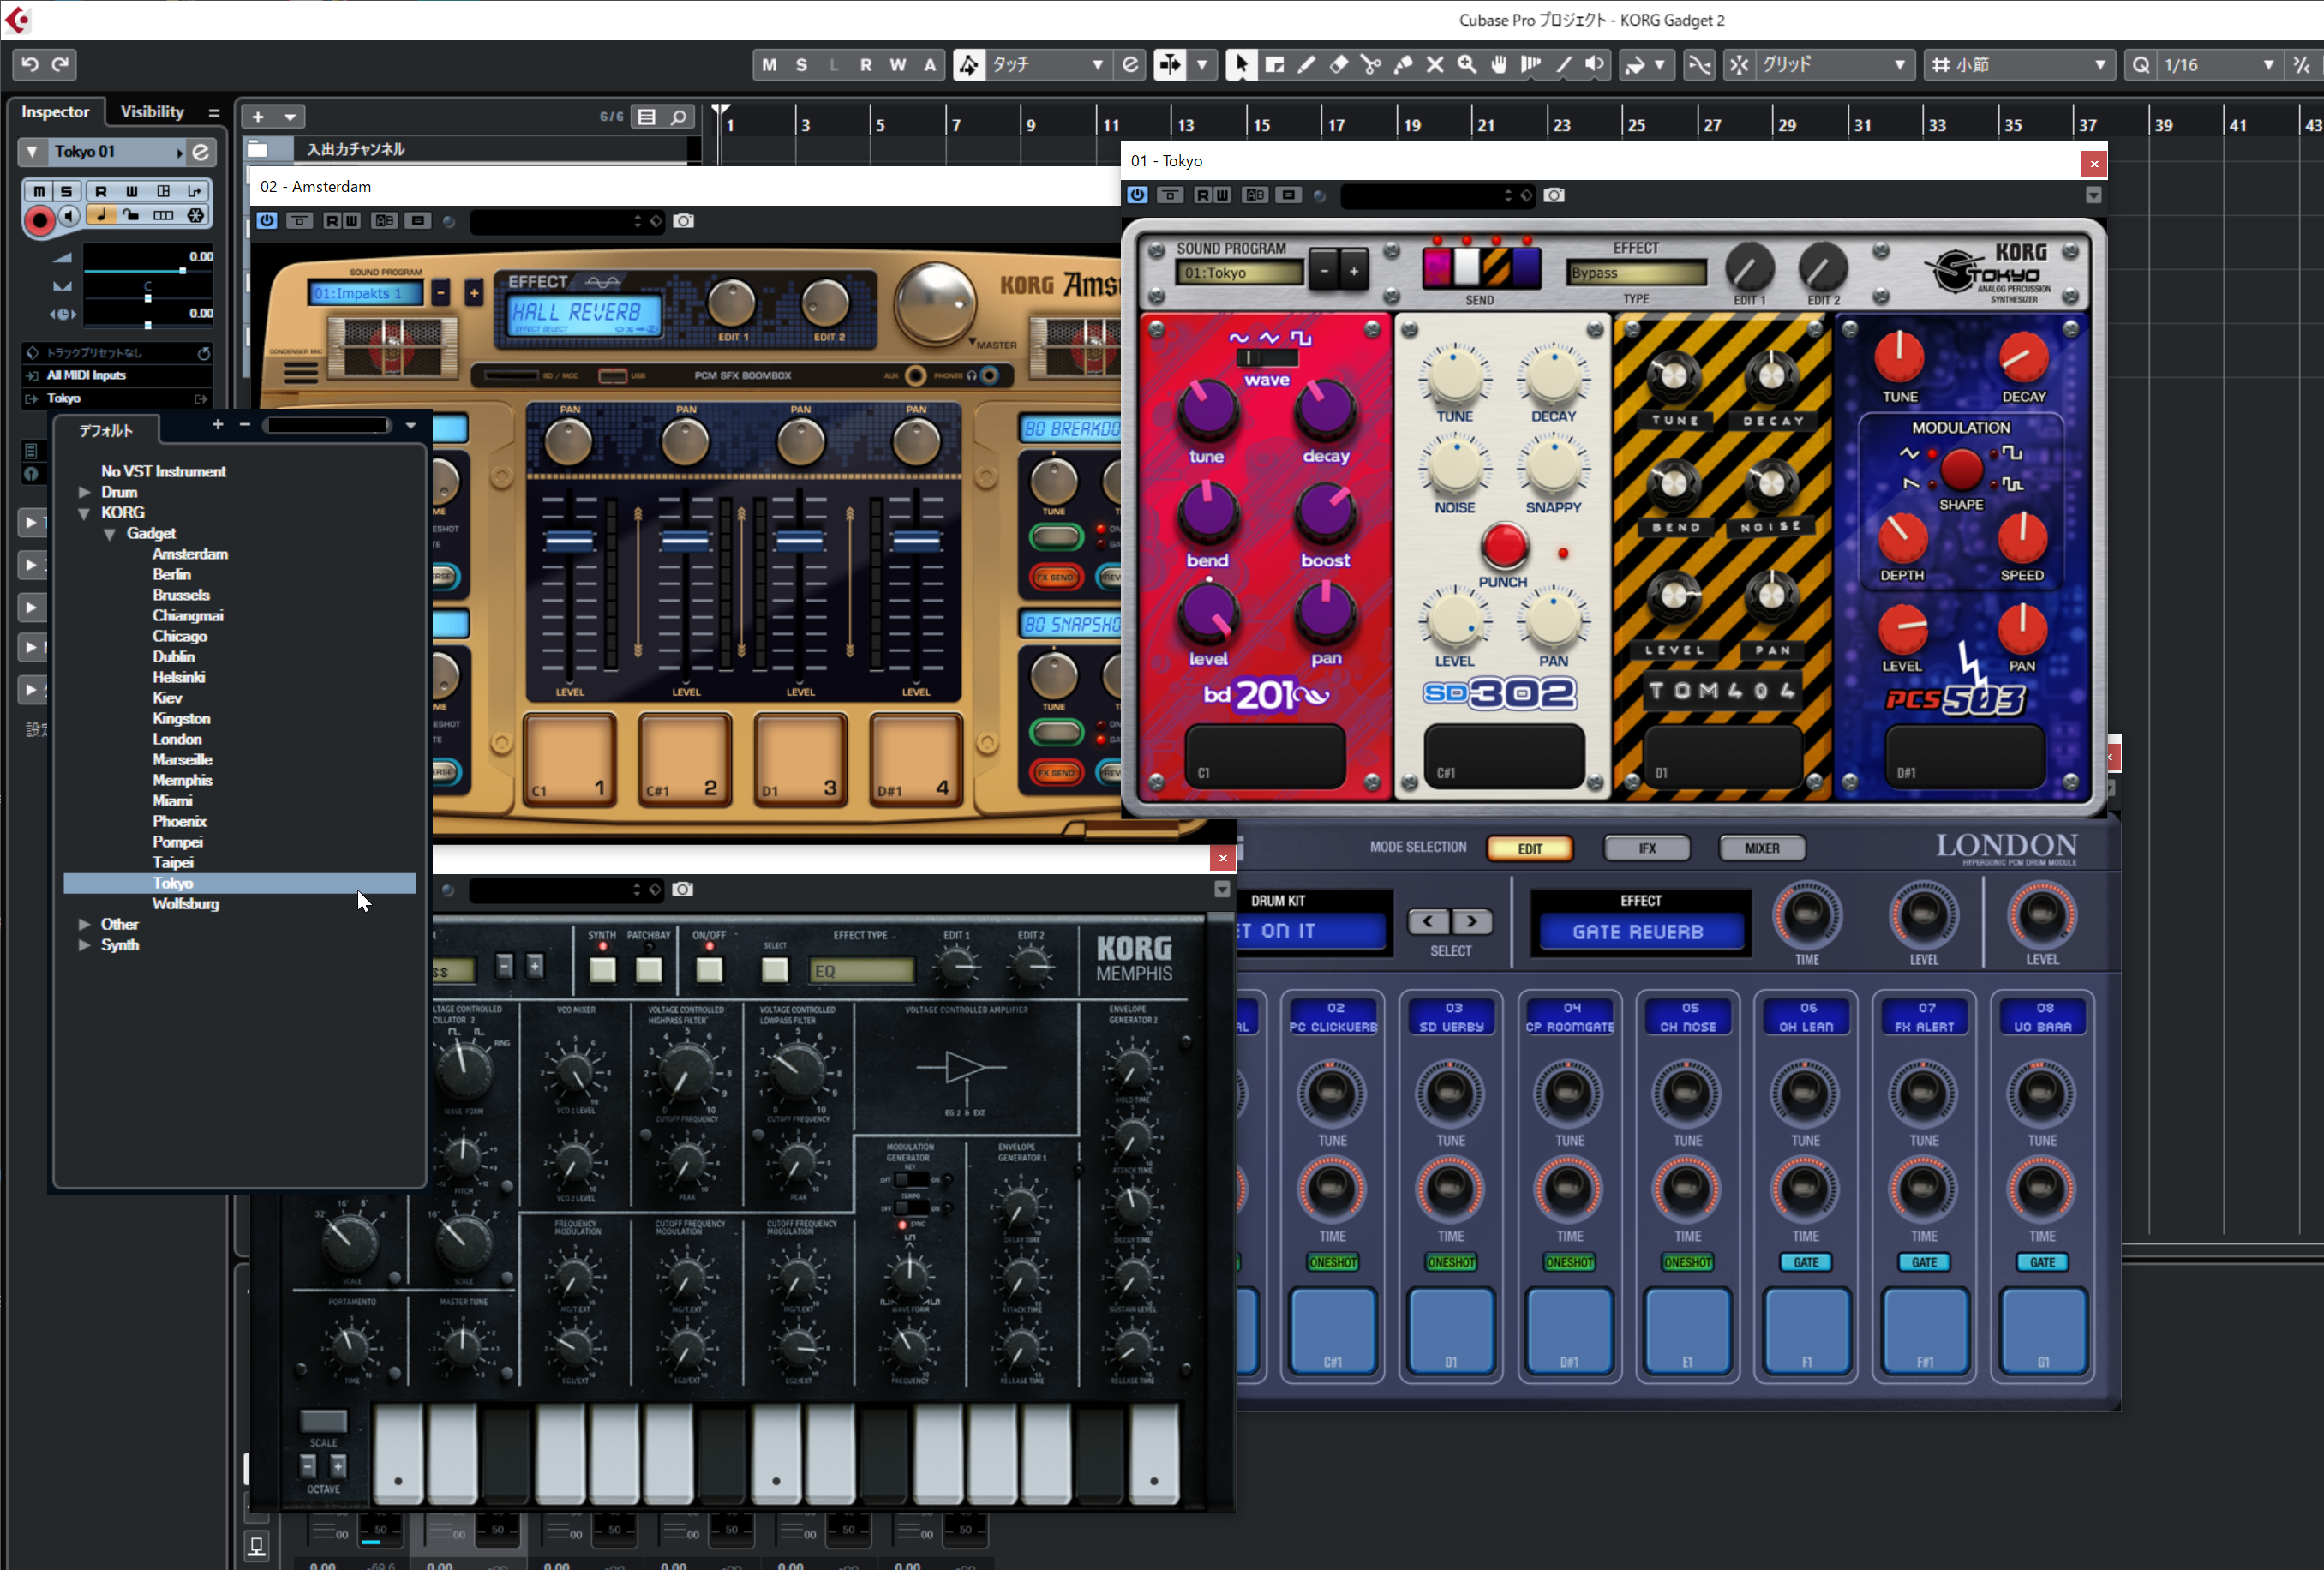Click plus sound program button in Tokyo
The height and width of the screenshot is (1570, 2324).
point(1354,271)
